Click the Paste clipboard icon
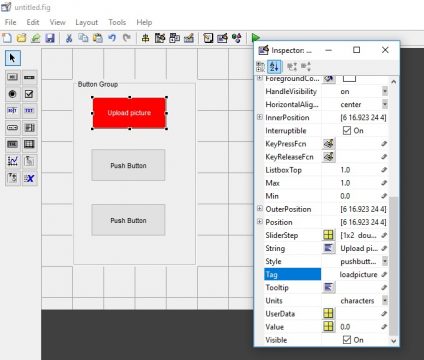 pos(98,38)
